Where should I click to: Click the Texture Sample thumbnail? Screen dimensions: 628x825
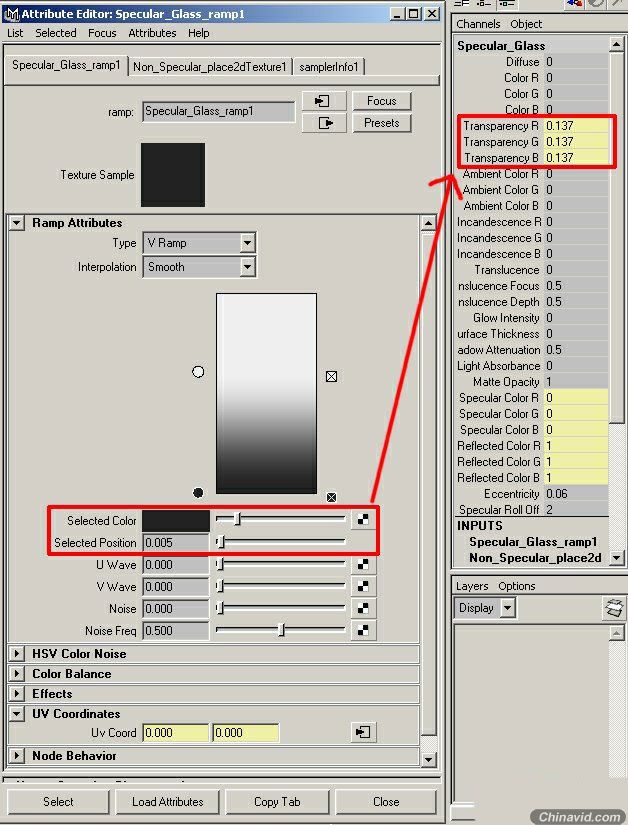click(x=173, y=175)
